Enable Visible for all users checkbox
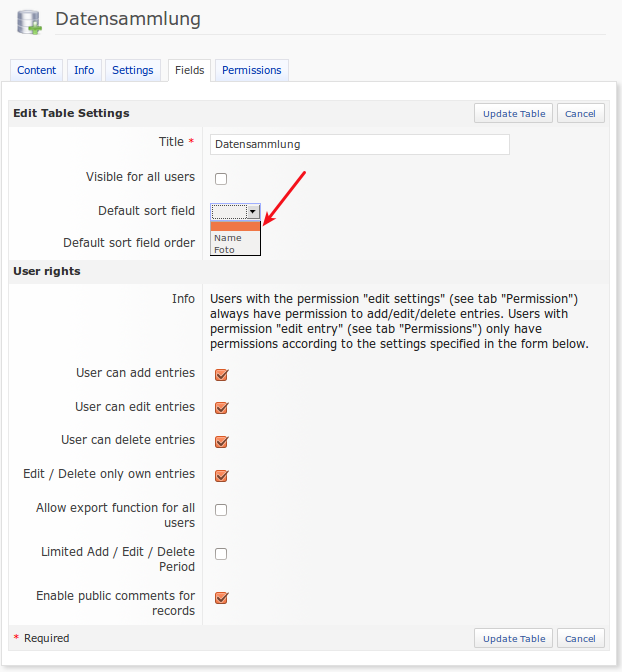622x672 pixels. (221, 179)
